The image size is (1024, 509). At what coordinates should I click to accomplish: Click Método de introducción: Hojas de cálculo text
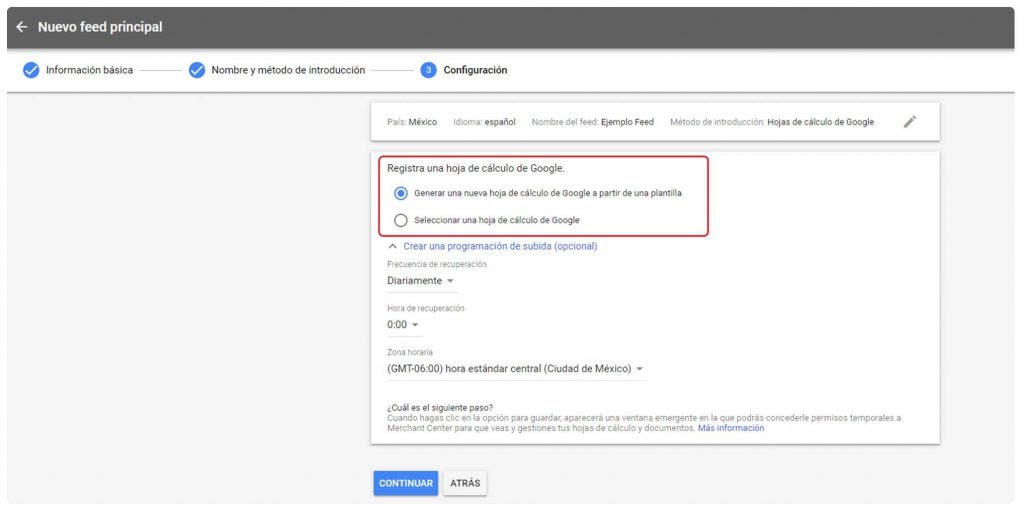pyautogui.click(x=772, y=122)
